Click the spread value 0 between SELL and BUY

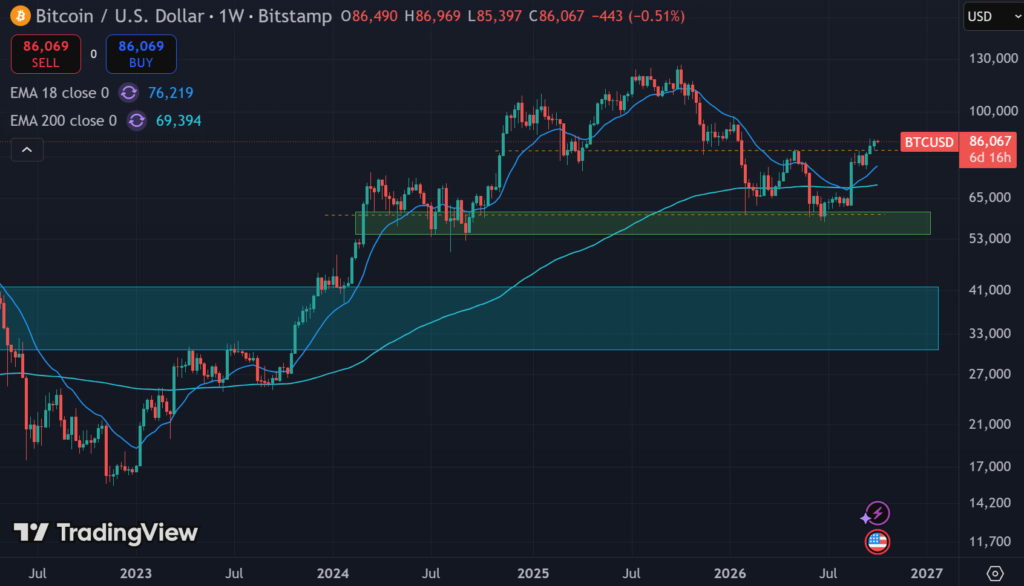click(93, 54)
